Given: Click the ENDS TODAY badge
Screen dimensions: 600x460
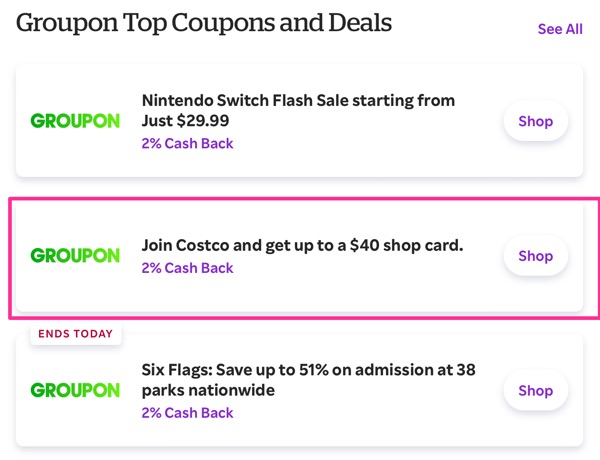Looking at the screenshot, I should coord(76,334).
